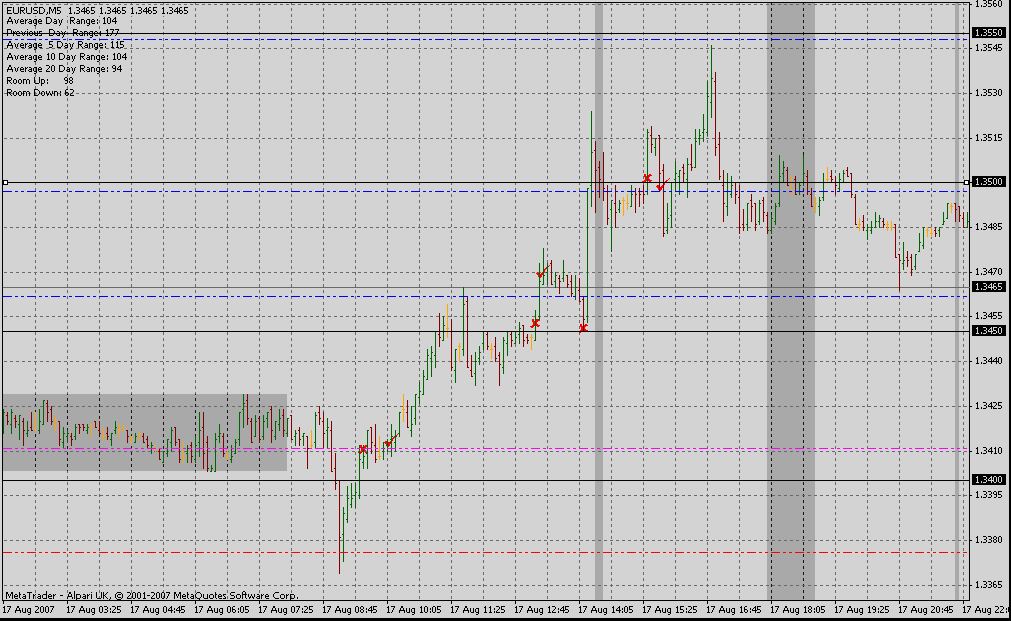1011x621 pixels.
Task: Select the red X marker above the 1.3450 line near 12:45
Action: tap(535, 323)
